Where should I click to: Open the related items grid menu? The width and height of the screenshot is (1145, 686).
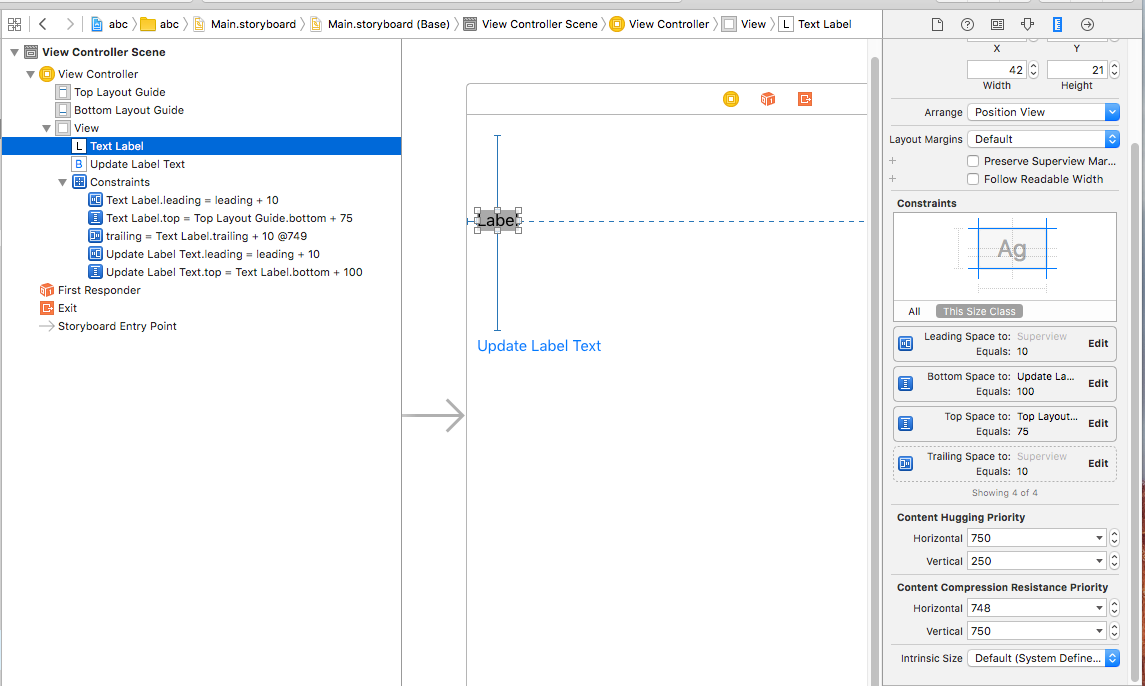[x=14, y=24]
